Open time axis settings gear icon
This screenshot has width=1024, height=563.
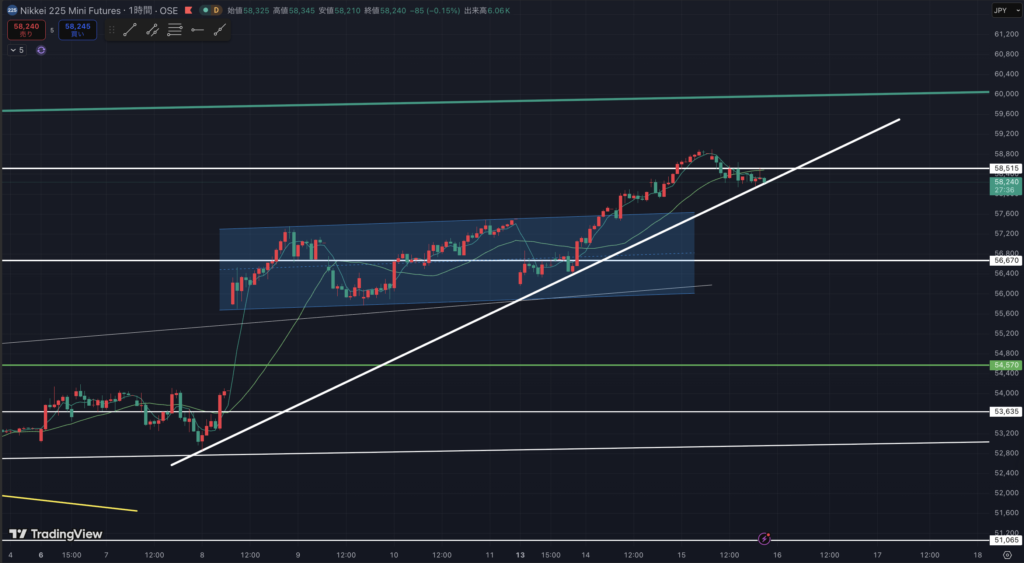click(x=1007, y=554)
